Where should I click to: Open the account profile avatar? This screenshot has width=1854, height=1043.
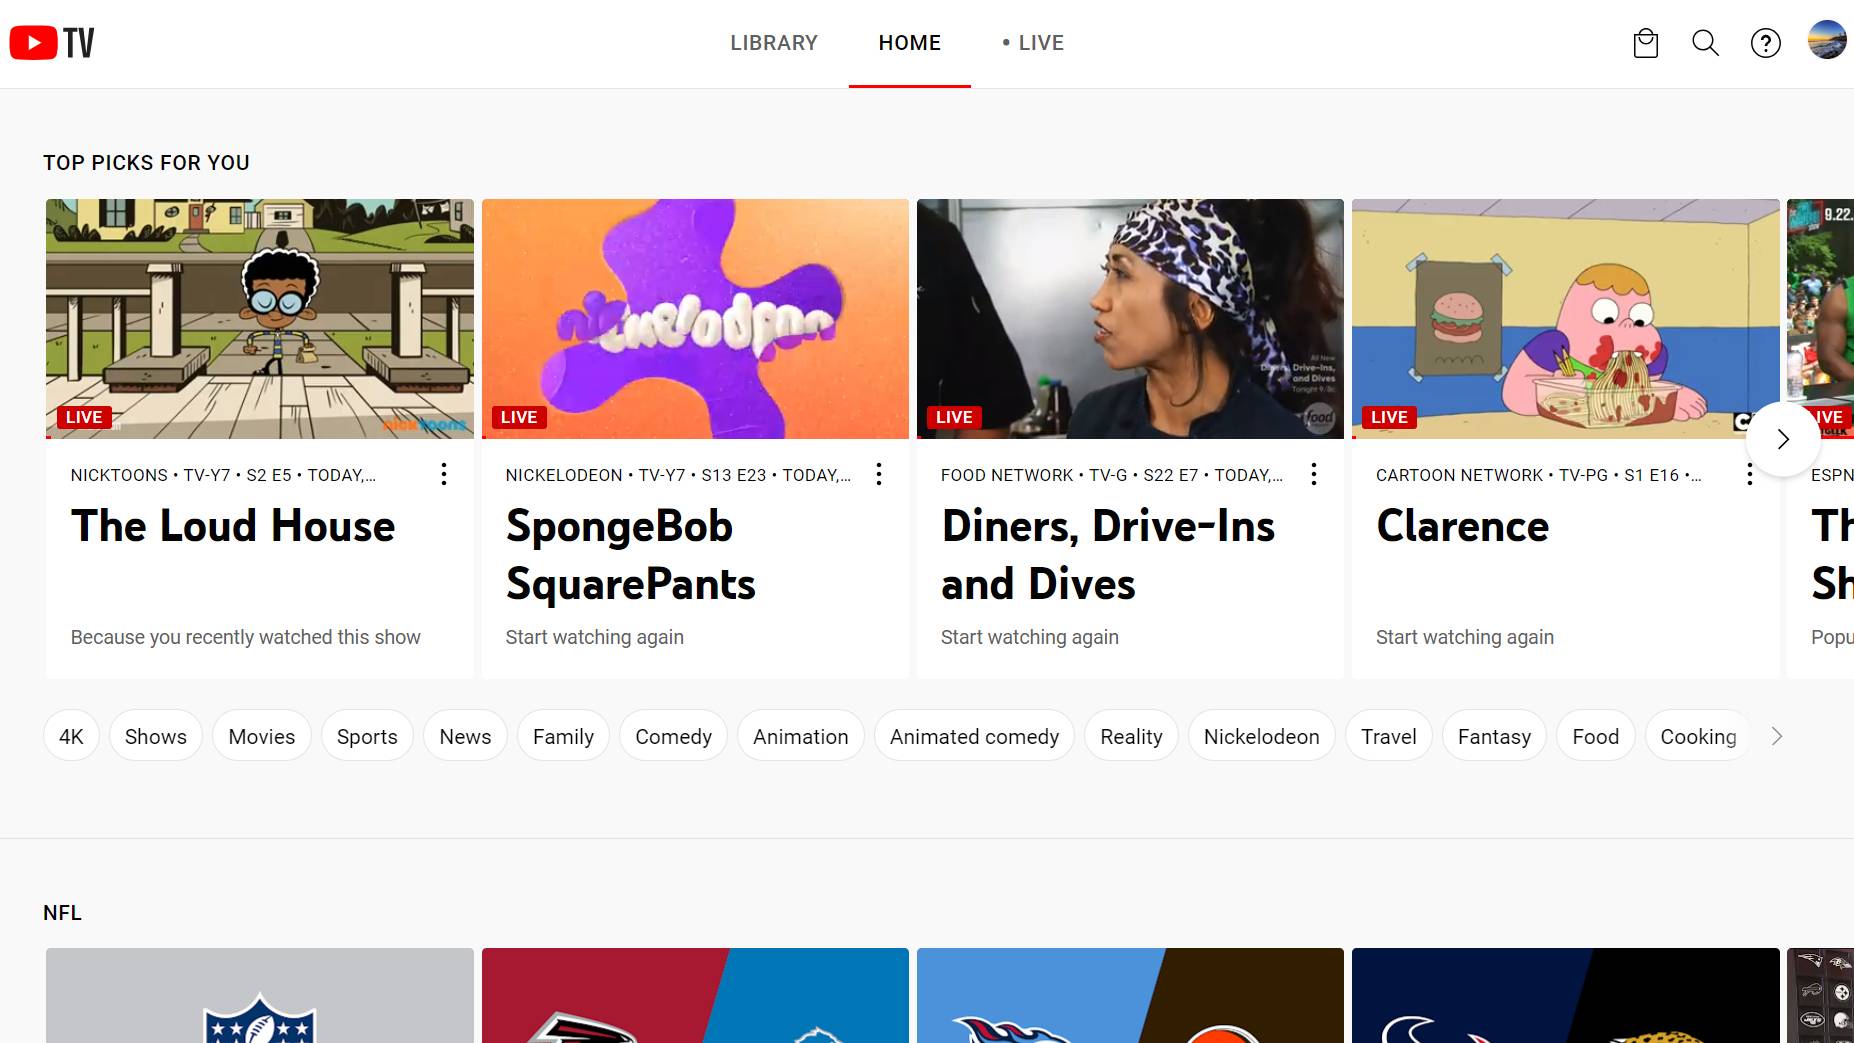(x=1826, y=41)
